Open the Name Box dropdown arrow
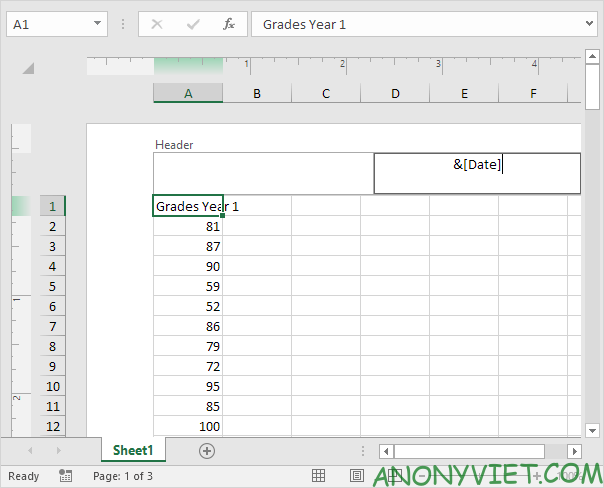Viewport: 604px width, 488px height. coord(97,24)
